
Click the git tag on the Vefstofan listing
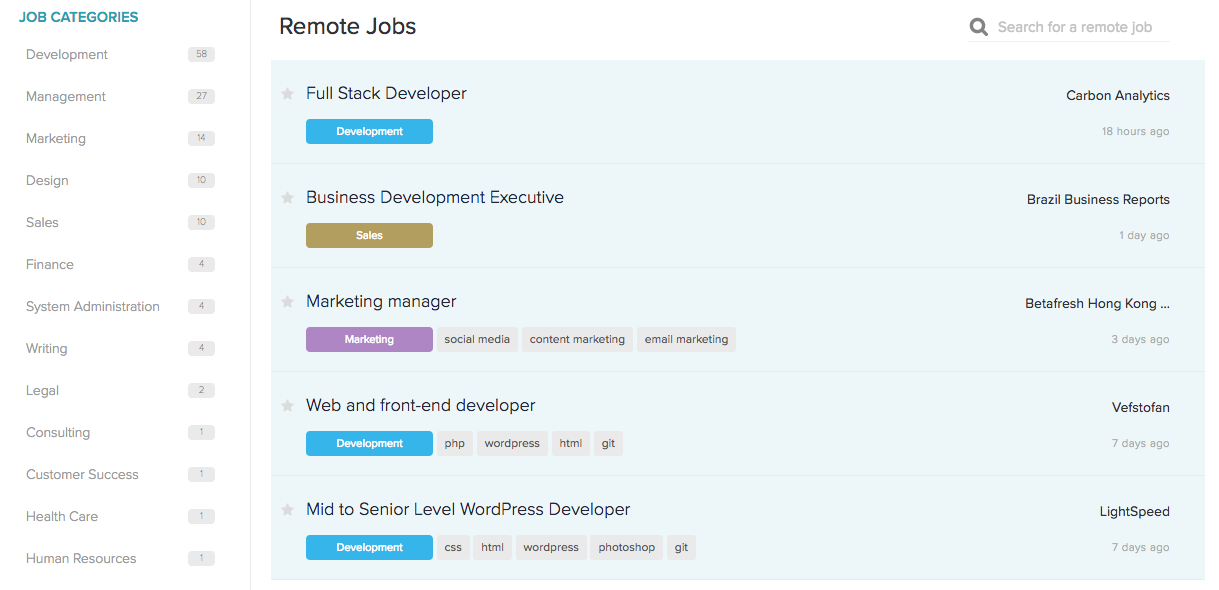[x=608, y=443]
